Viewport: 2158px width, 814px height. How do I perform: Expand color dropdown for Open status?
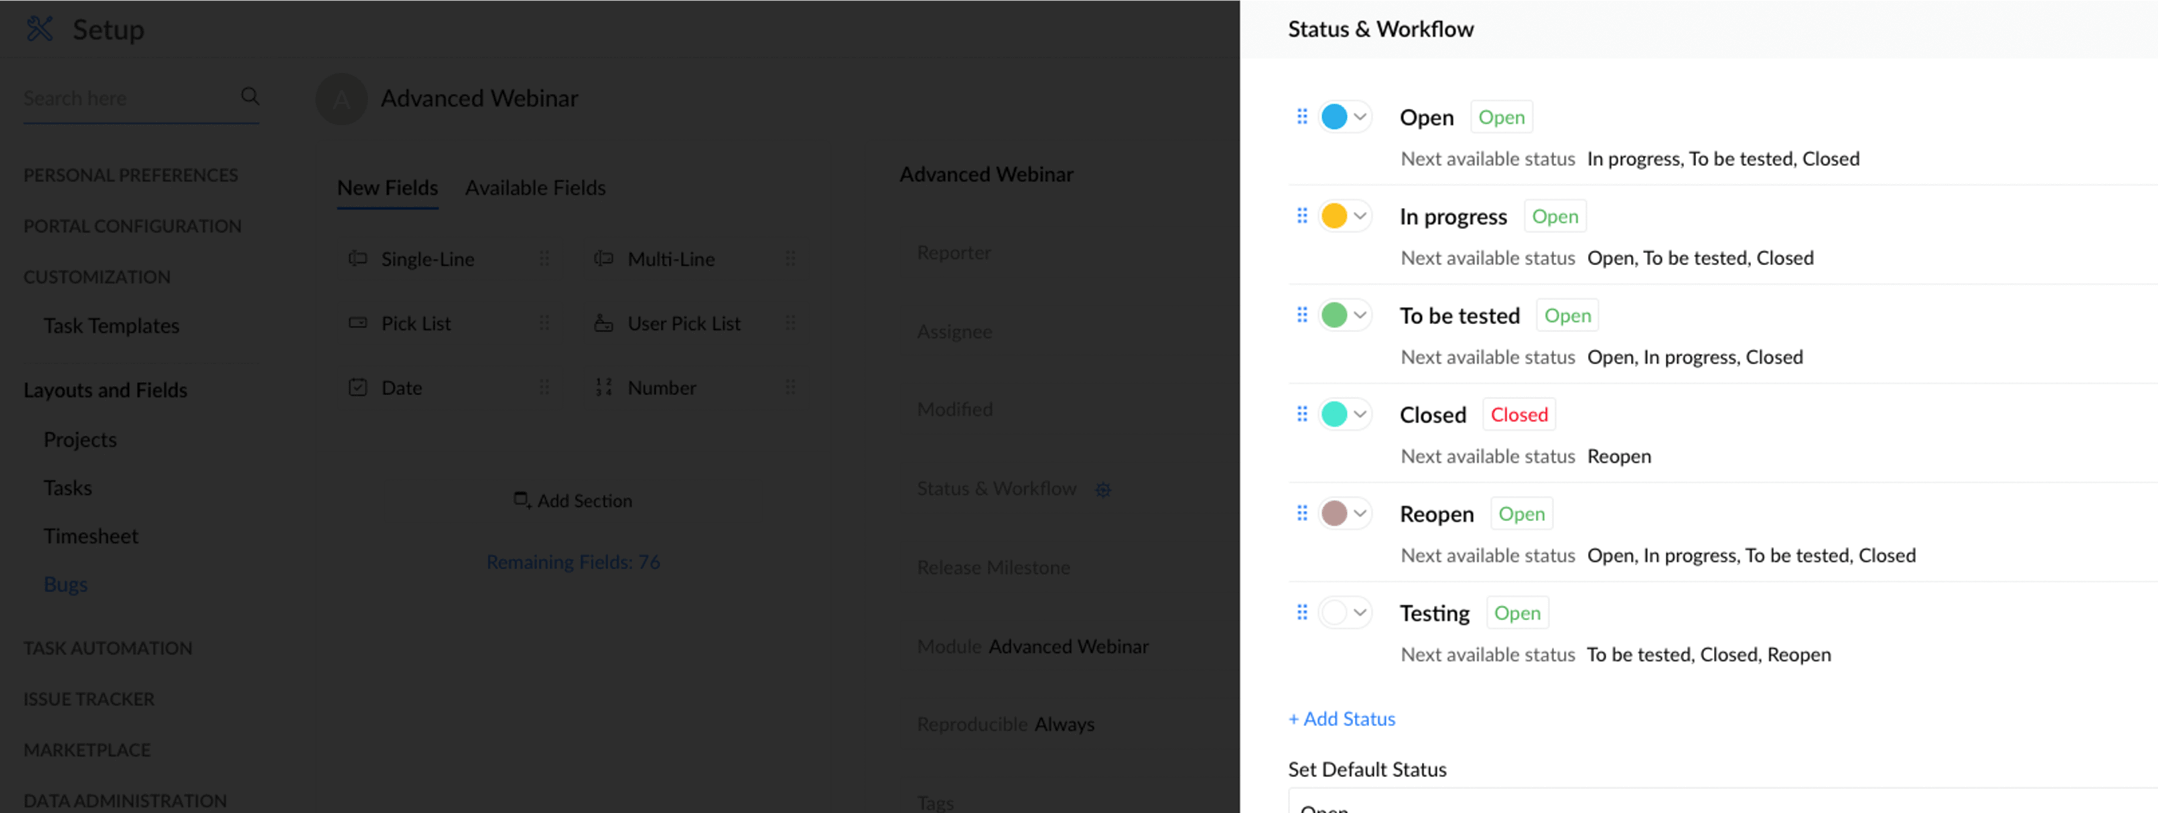pyautogui.click(x=1360, y=117)
